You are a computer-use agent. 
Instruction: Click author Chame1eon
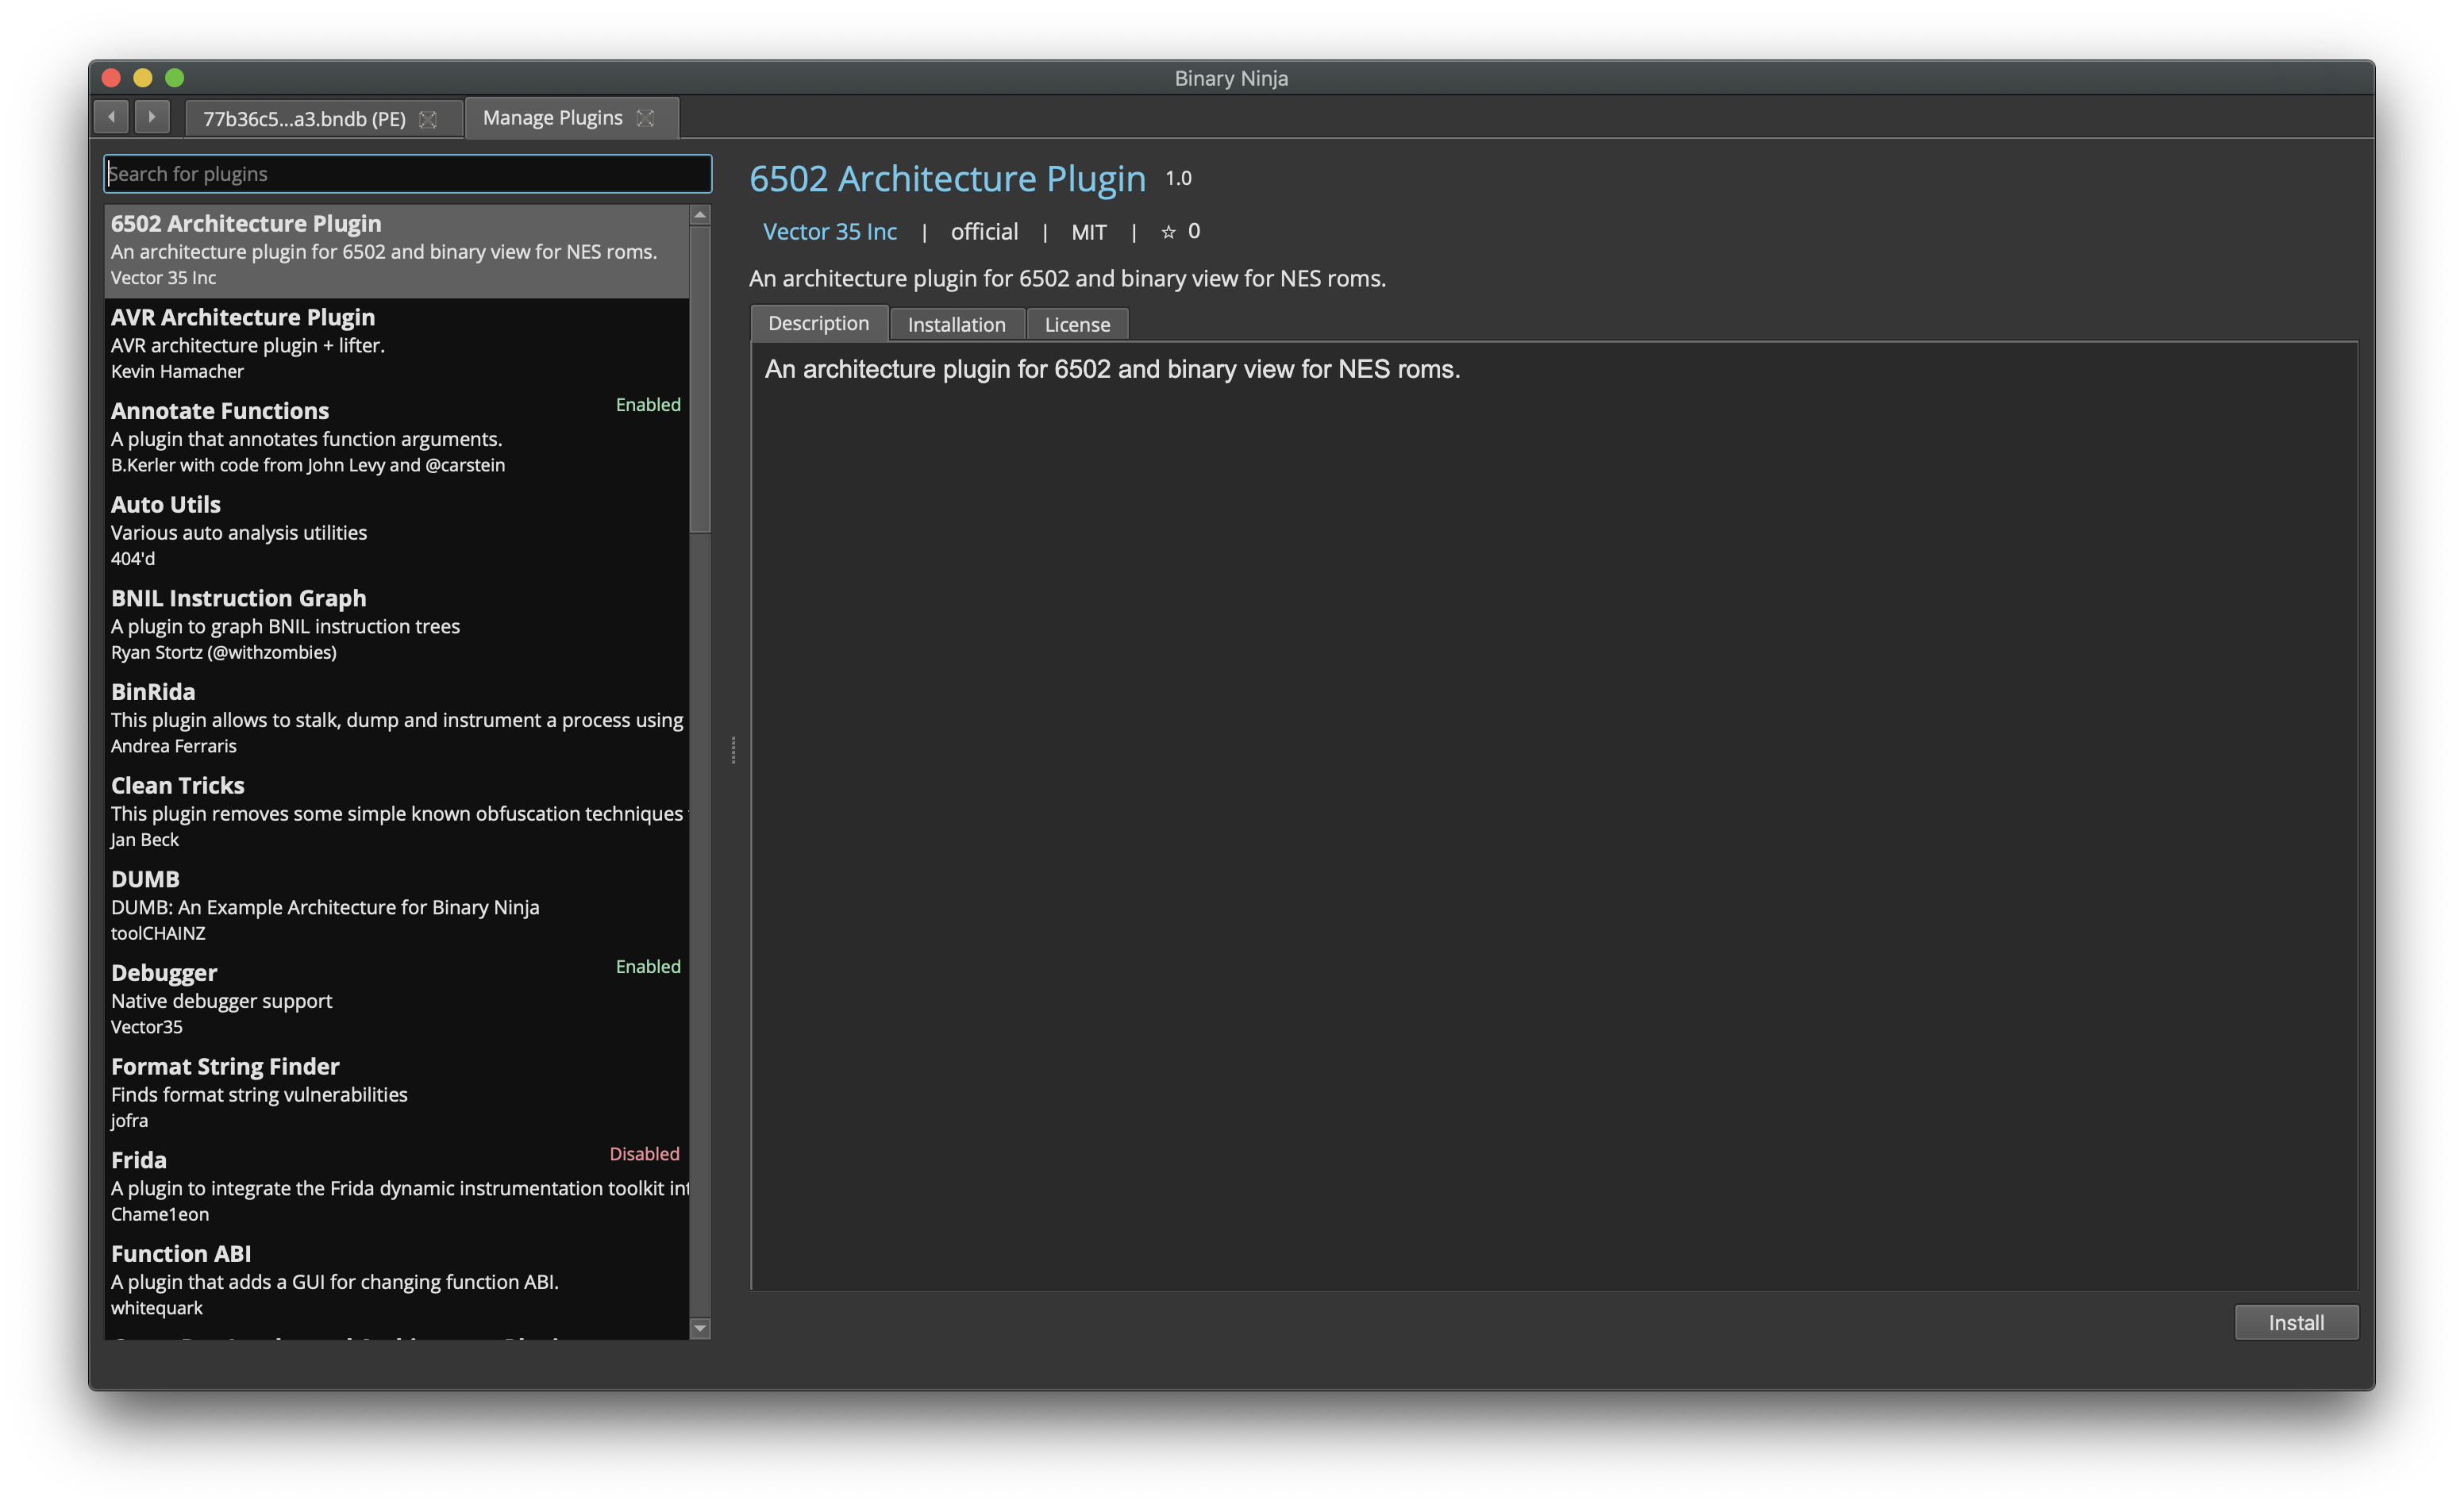160,1214
